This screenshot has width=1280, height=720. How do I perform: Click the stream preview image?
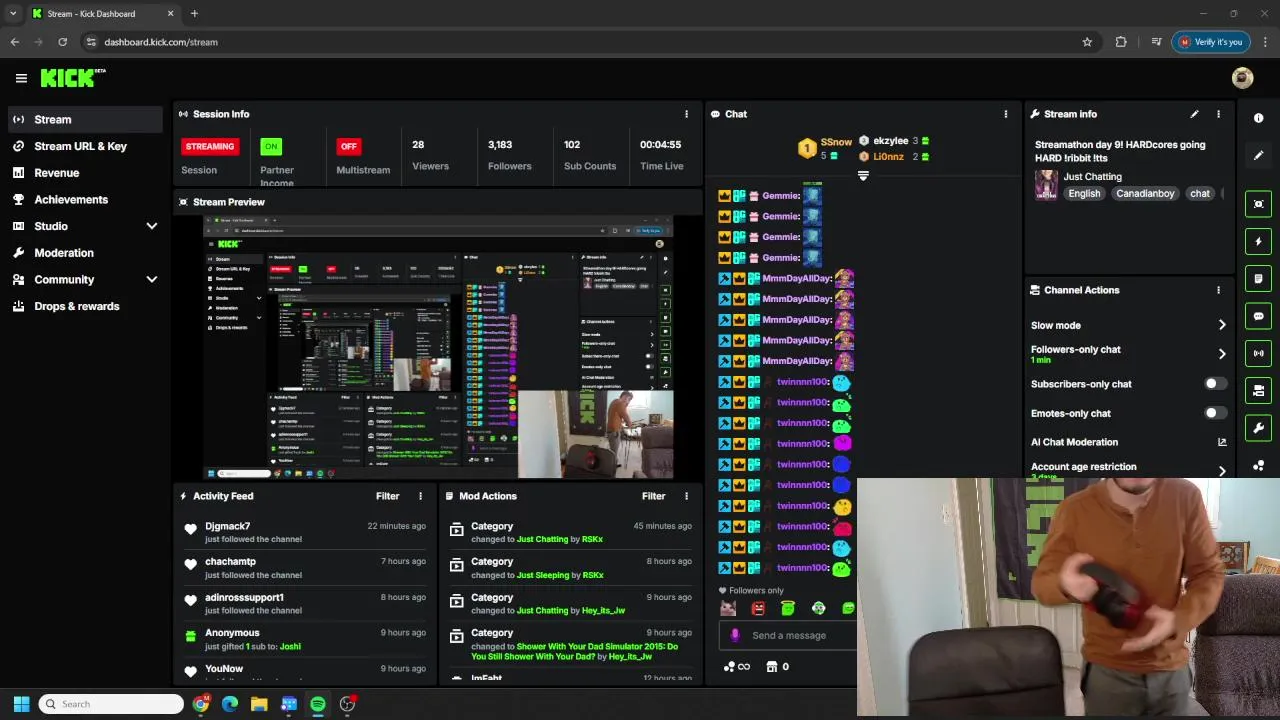[x=438, y=347]
